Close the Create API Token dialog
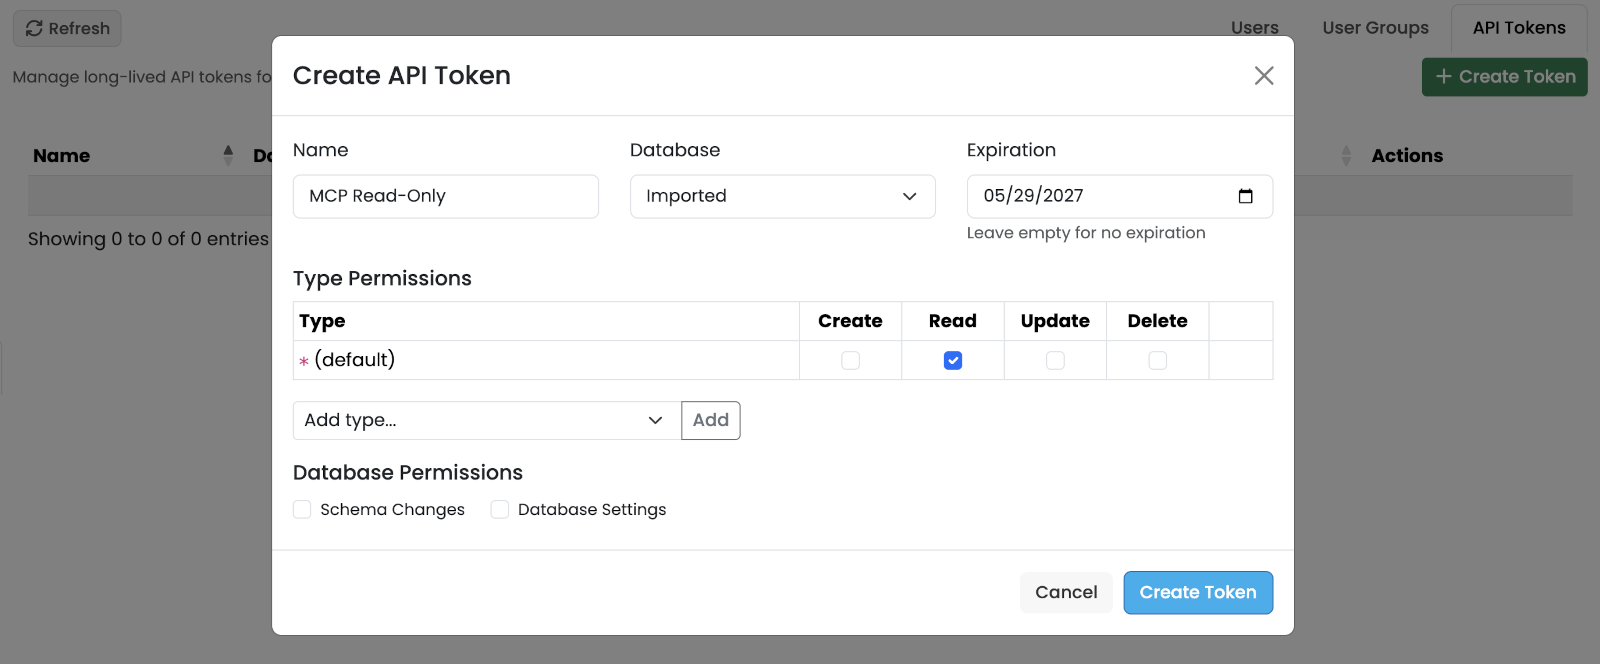1600x664 pixels. pyautogui.click(x=1264, y=76)
